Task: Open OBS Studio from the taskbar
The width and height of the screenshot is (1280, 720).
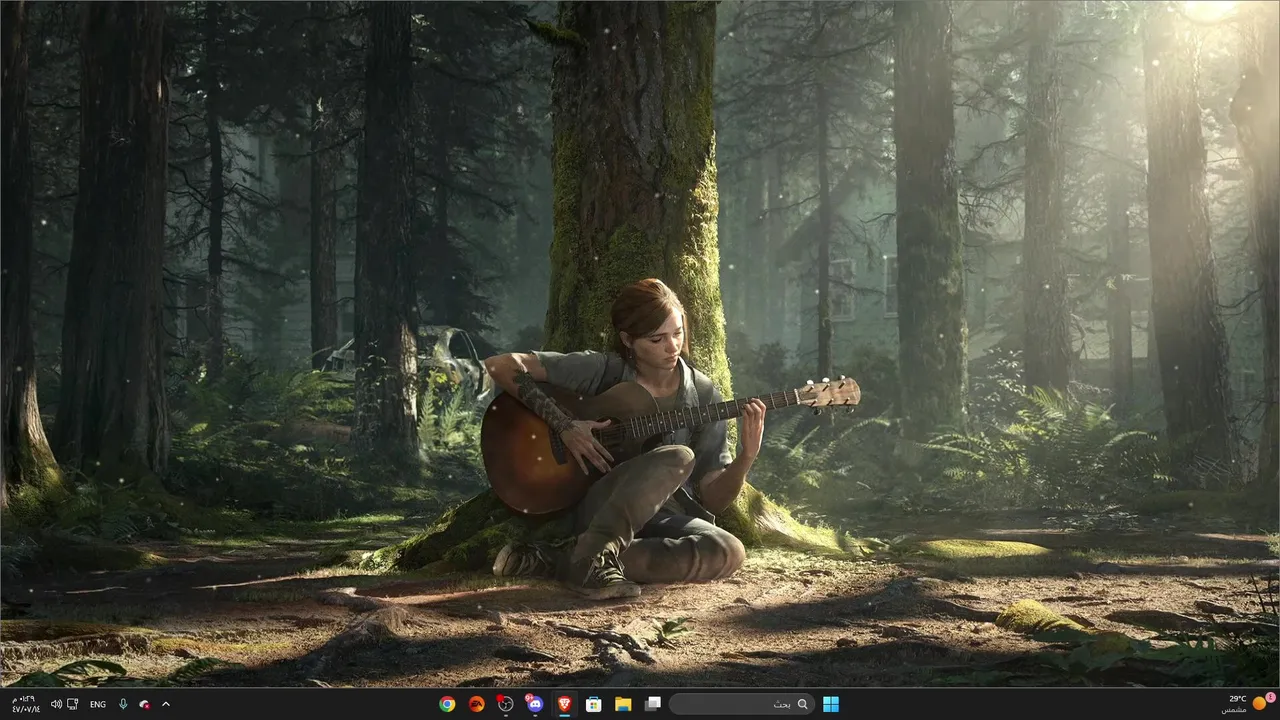Action: (x=505, y=704)
